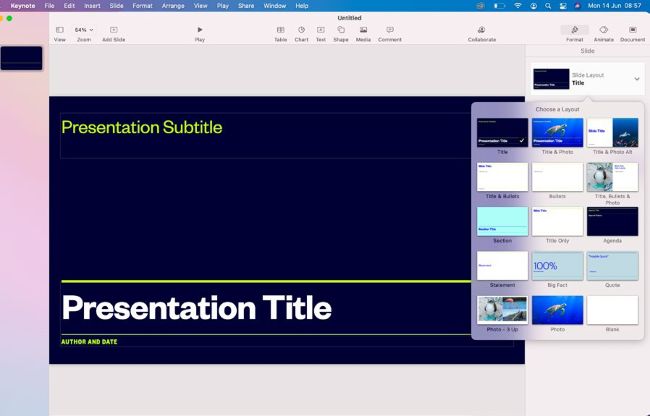
Task: Choose the Big Fact layout
Action: 557,266
